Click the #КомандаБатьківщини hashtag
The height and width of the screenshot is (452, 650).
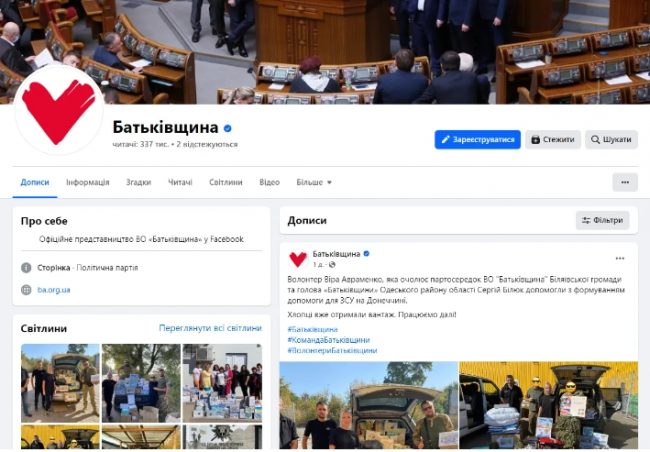[328, 340]
